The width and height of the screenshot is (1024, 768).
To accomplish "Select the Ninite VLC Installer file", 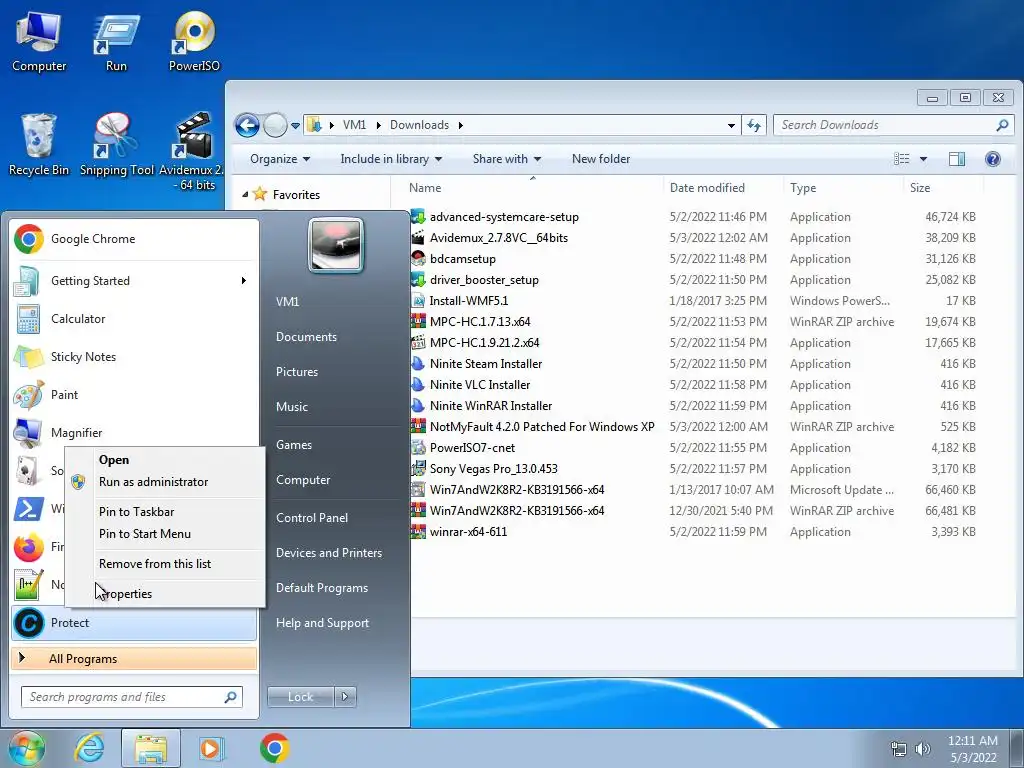I will pos(480,385).
